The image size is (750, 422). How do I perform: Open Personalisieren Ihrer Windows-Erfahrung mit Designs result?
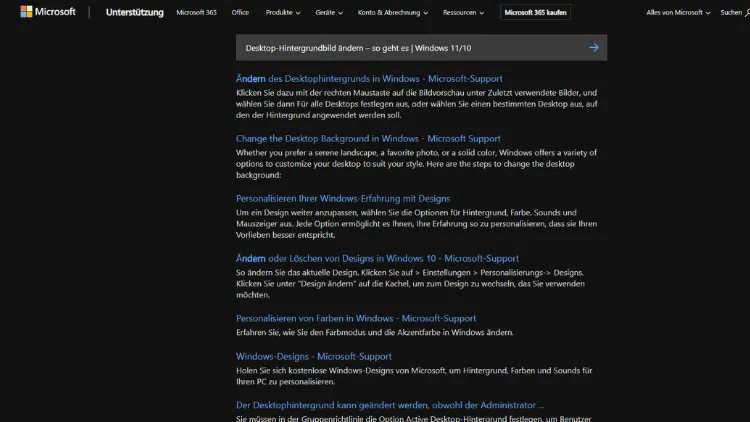[x=342, y=198]
